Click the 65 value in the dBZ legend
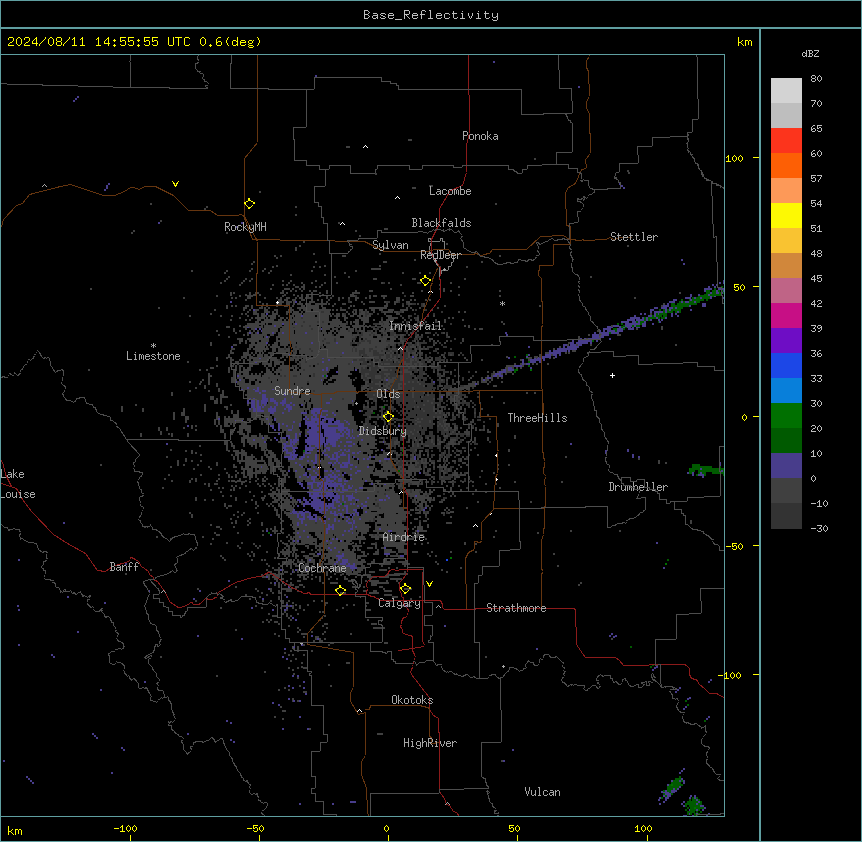This screenshot has width=862, height=842. pos(816,129)
